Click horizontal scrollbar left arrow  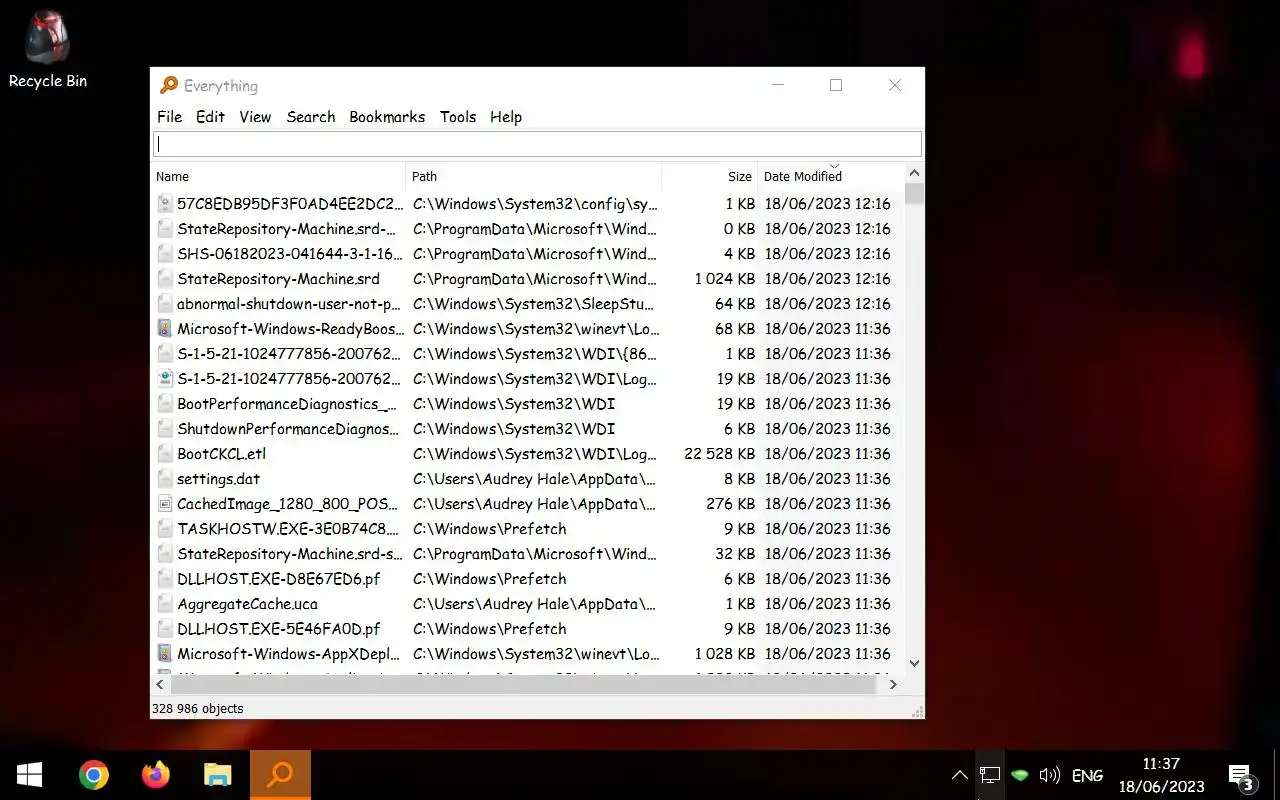point(161,685)
